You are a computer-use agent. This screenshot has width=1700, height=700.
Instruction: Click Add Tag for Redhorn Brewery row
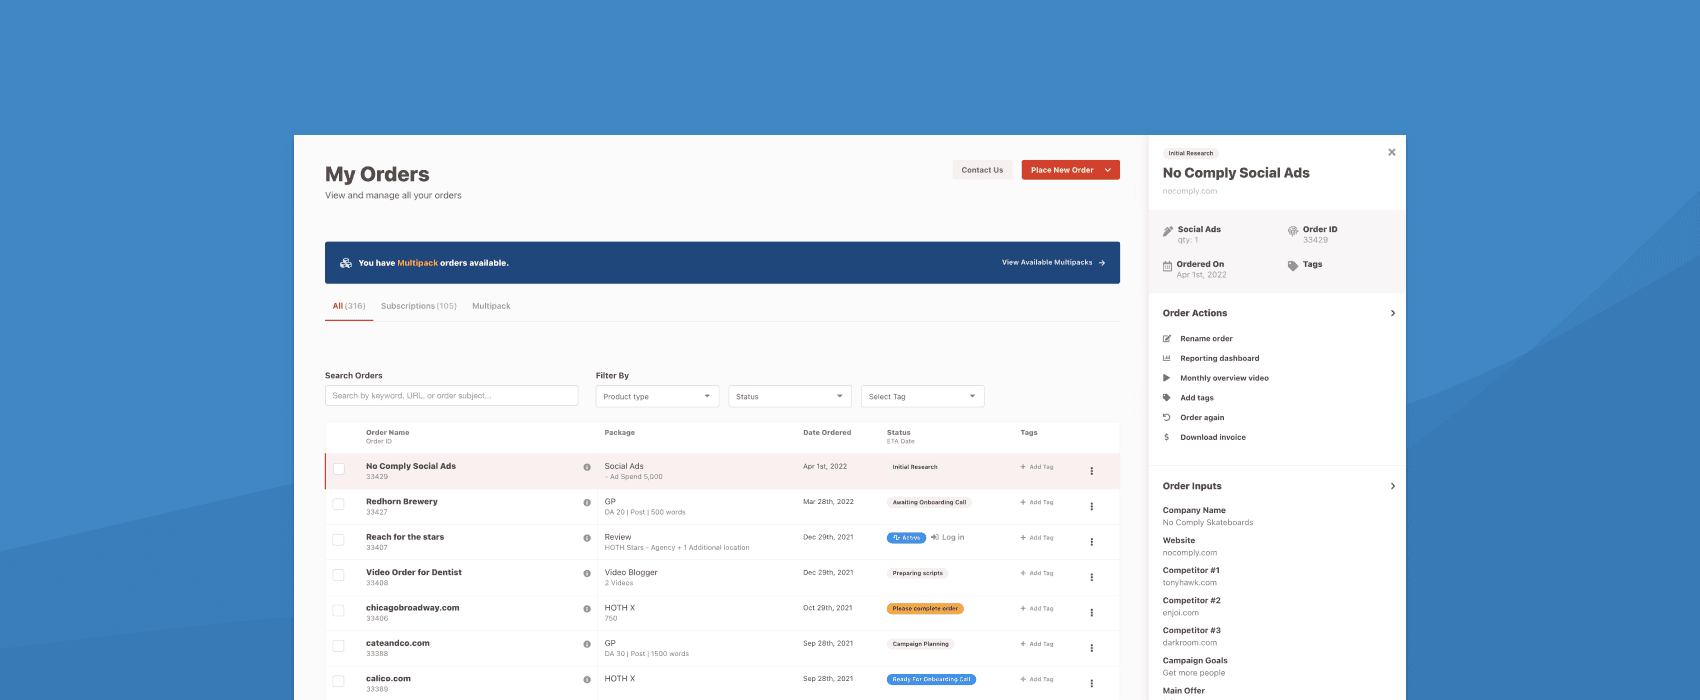pos(1037,502)
